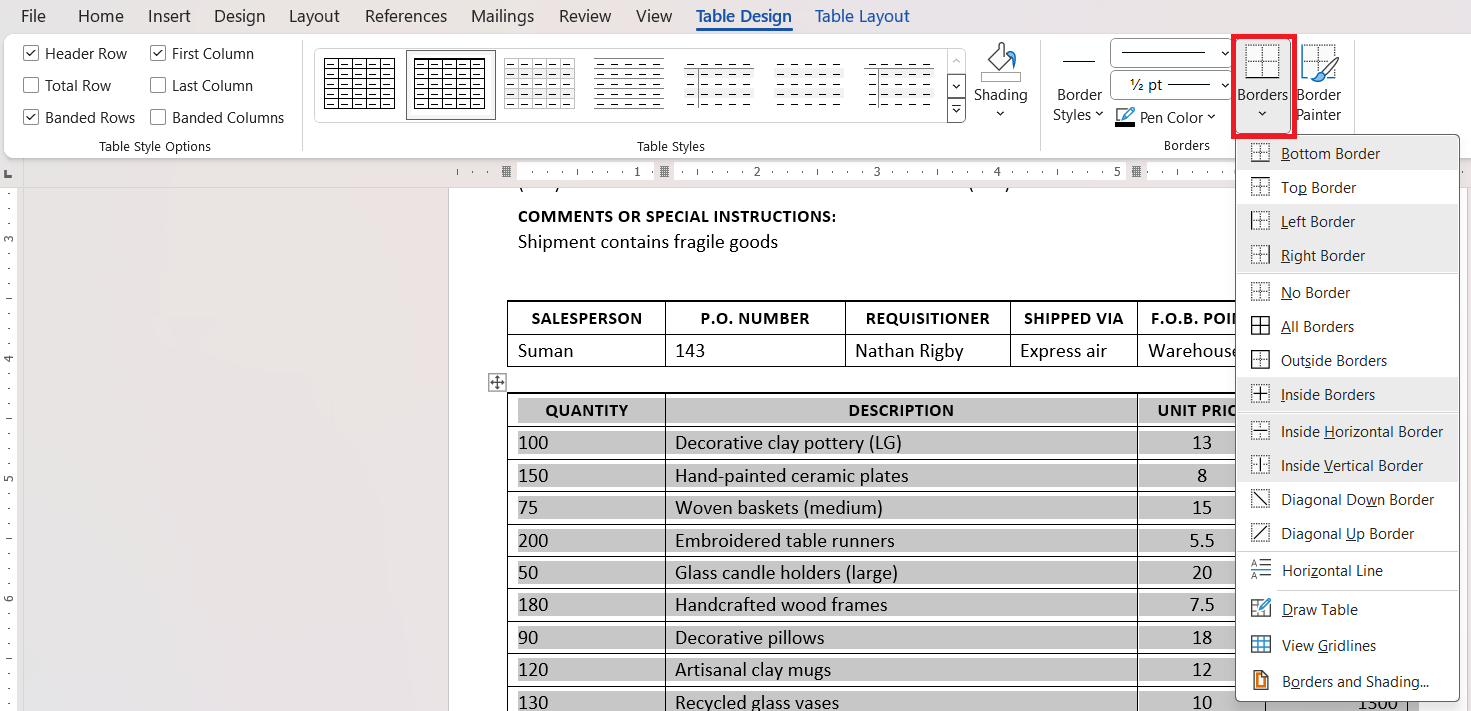Open the File tab
The image size is (1471, 711).
click(33, 16)
